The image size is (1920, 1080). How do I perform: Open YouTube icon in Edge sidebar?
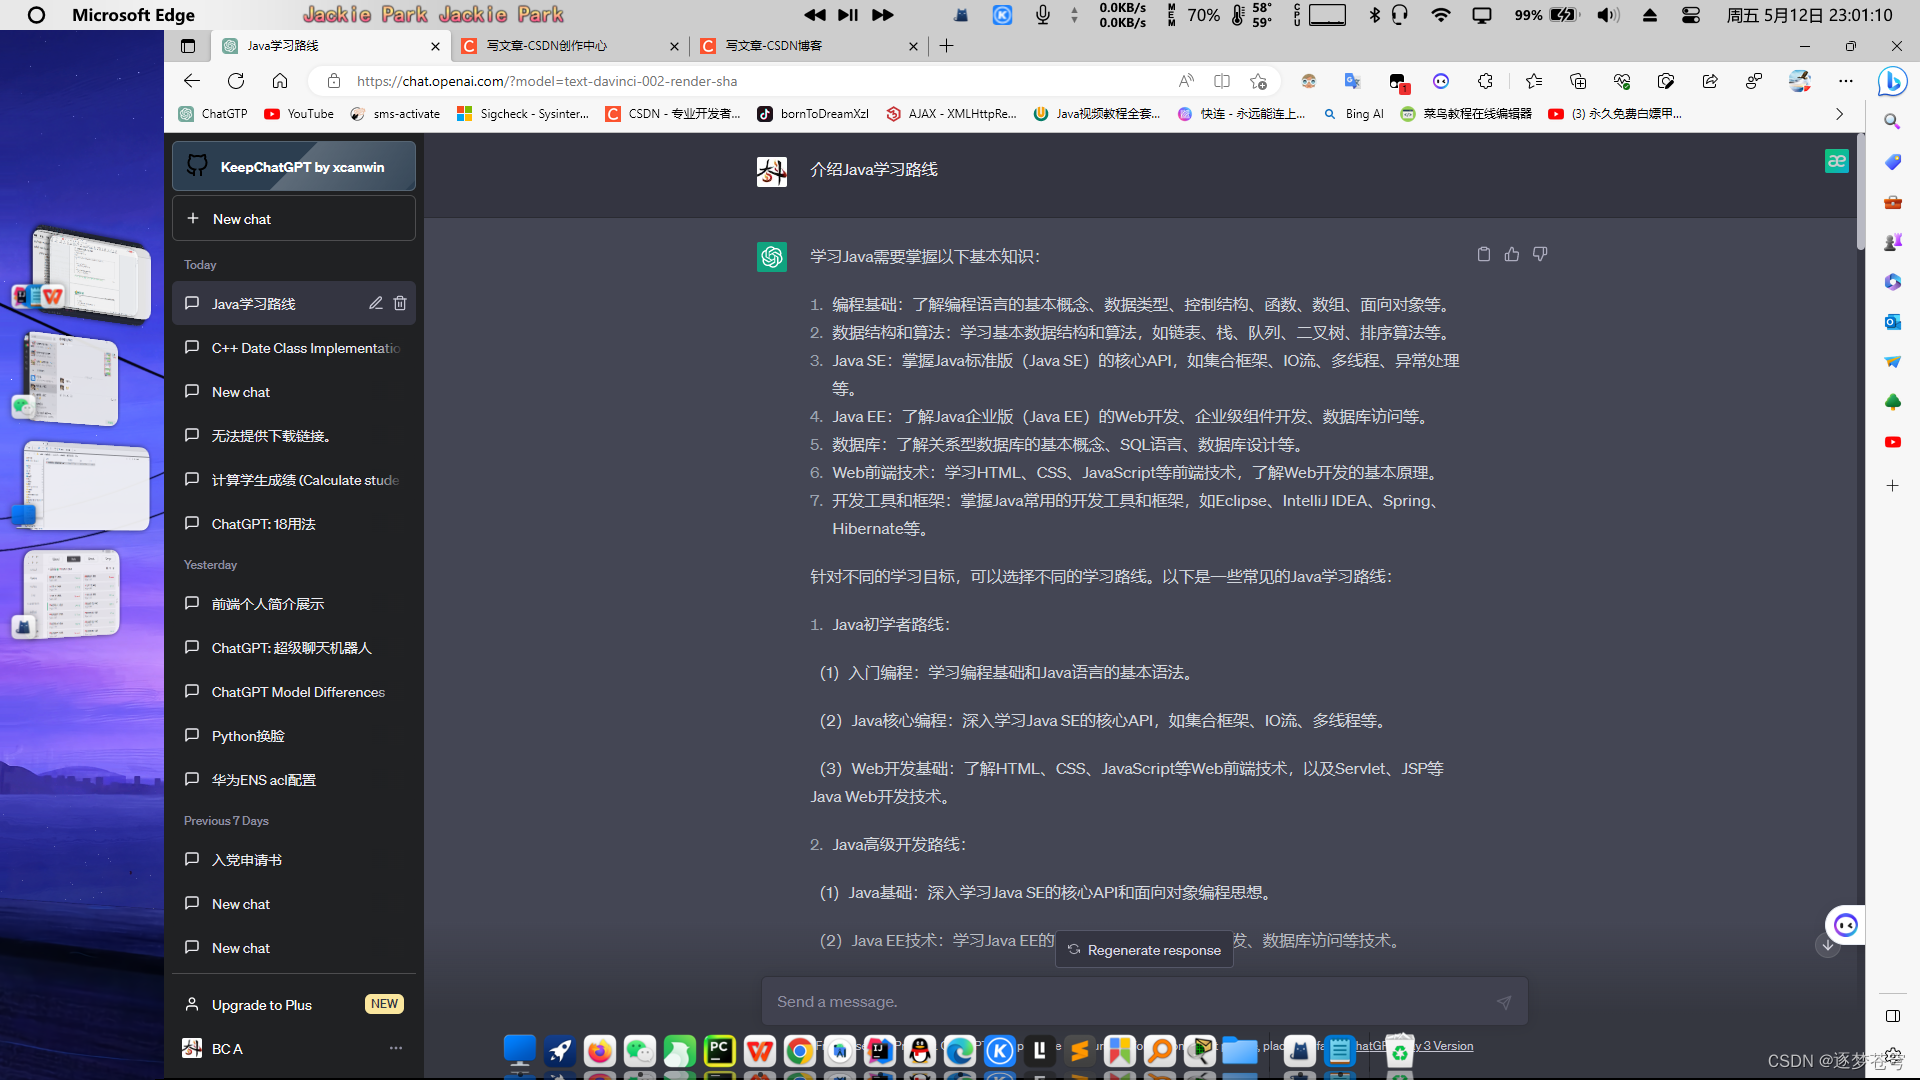click(x=1892, y=441)
